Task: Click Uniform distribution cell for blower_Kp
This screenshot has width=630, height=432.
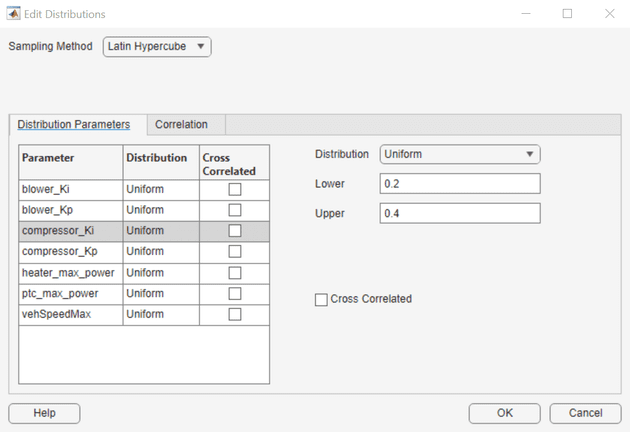Action: (x=161, y=210)
